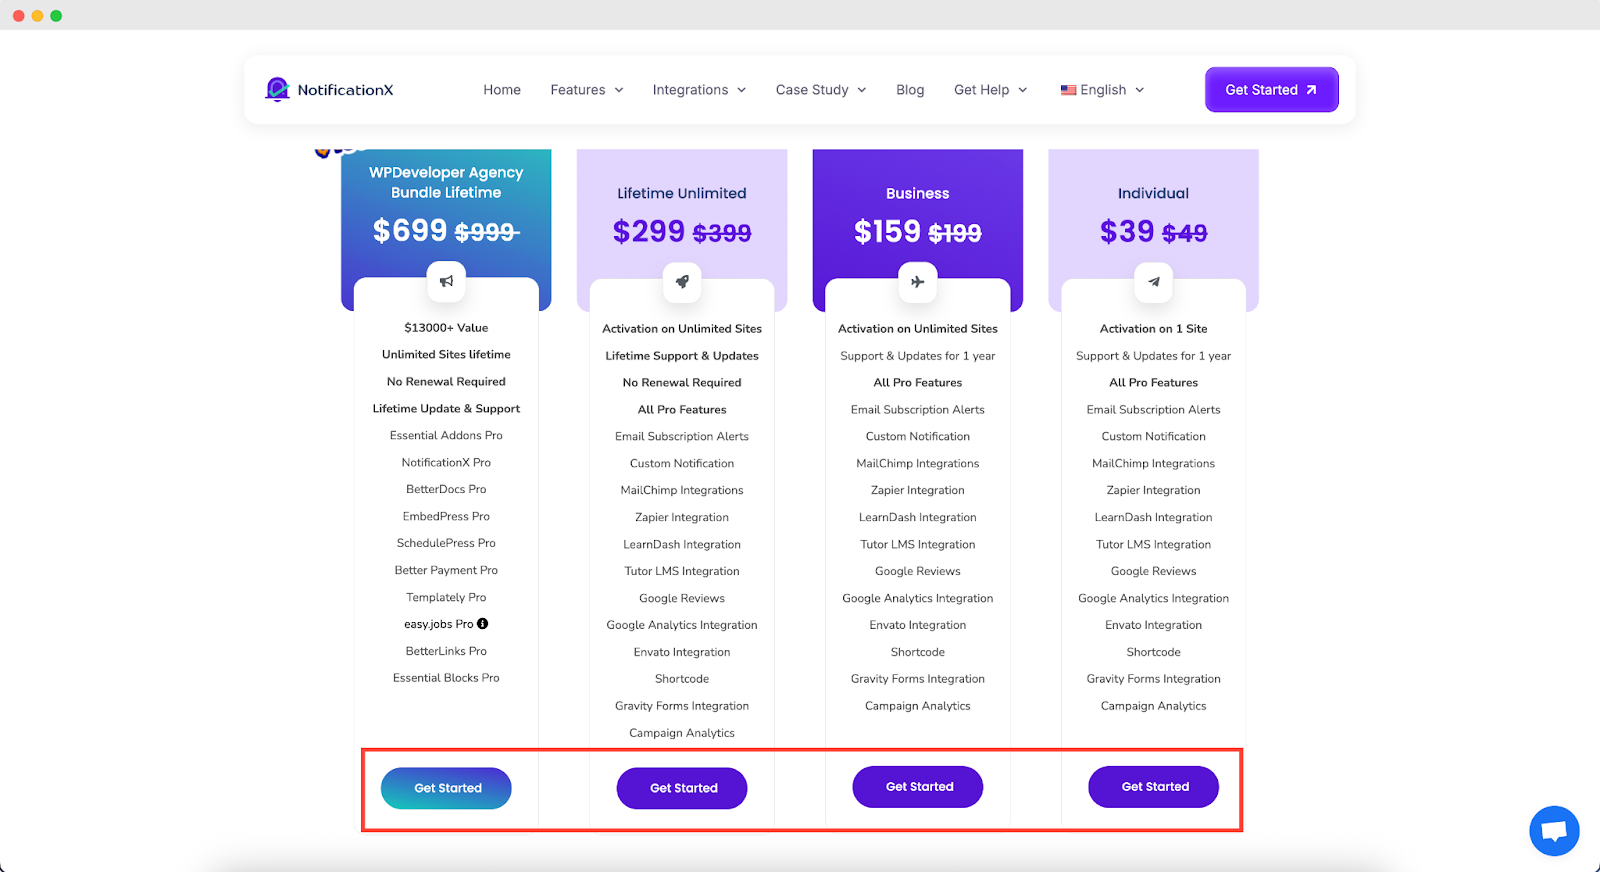Click the macOS red close window dot
Screen dimensions: 1600x872
19,16
